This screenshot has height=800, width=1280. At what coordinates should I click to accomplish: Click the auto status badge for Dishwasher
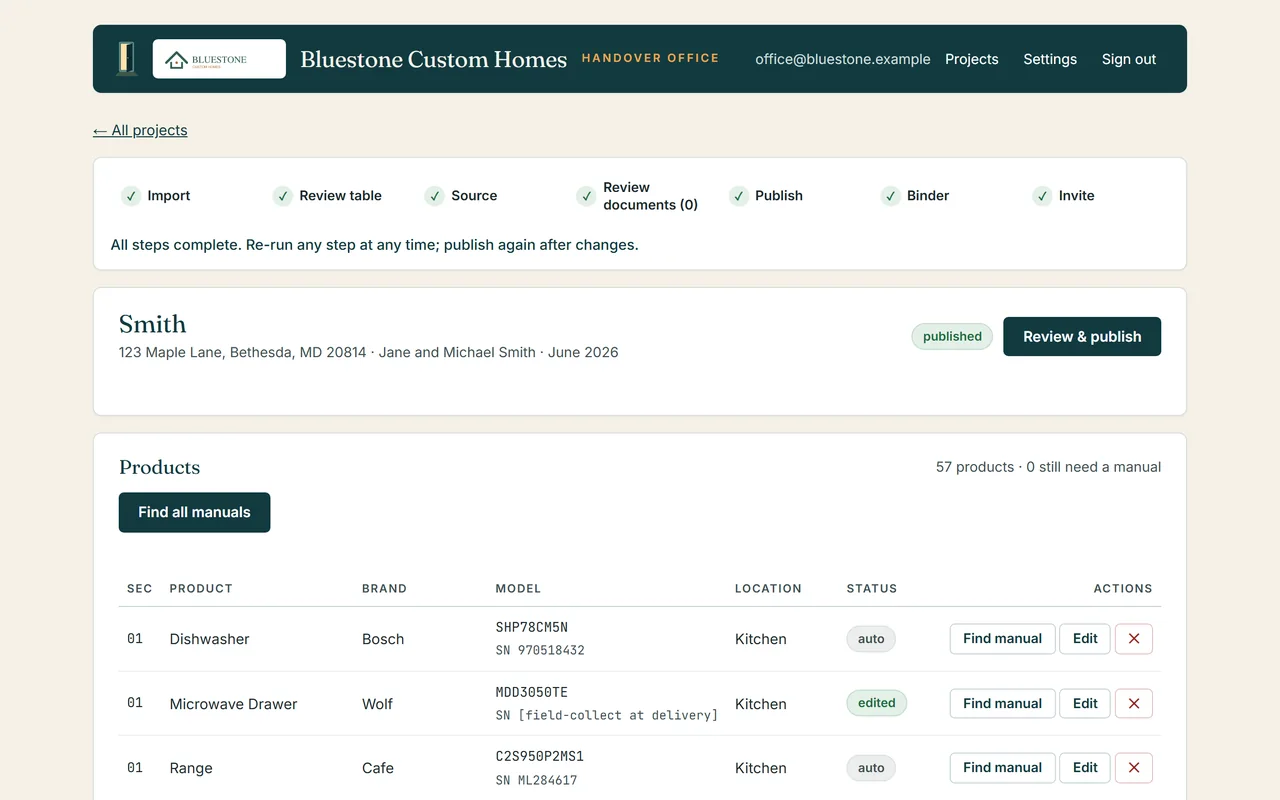(871, 639)
